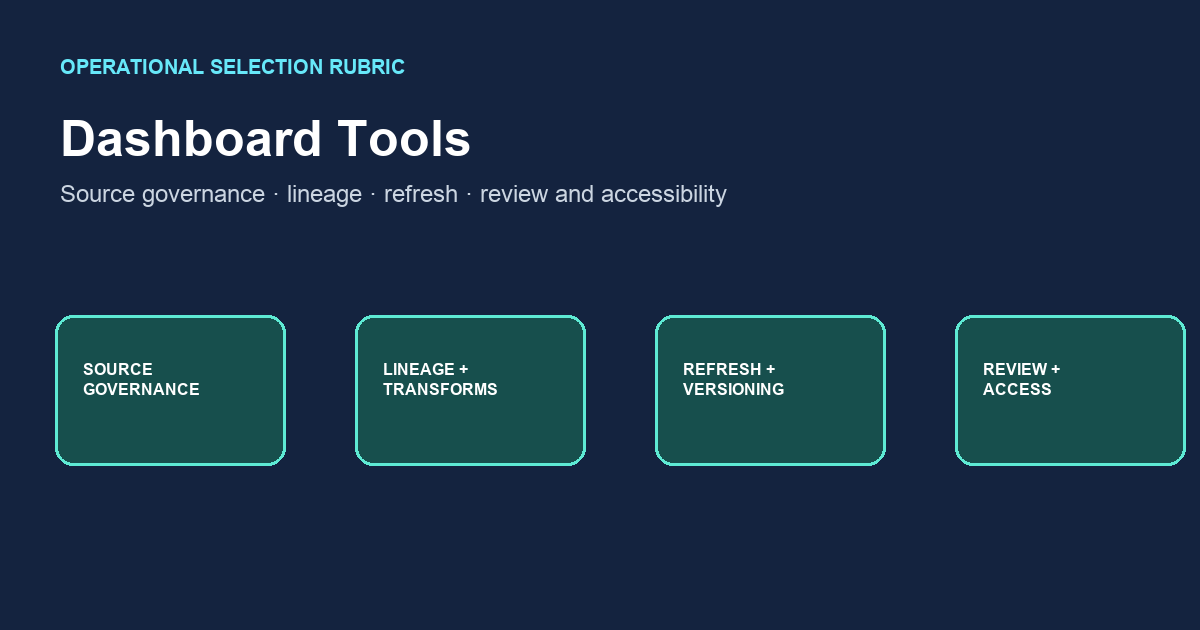This screenshot has height=630, width=1200.
Task: Click the 'Dashboard Tools' heading
Action: pos(265,139)
